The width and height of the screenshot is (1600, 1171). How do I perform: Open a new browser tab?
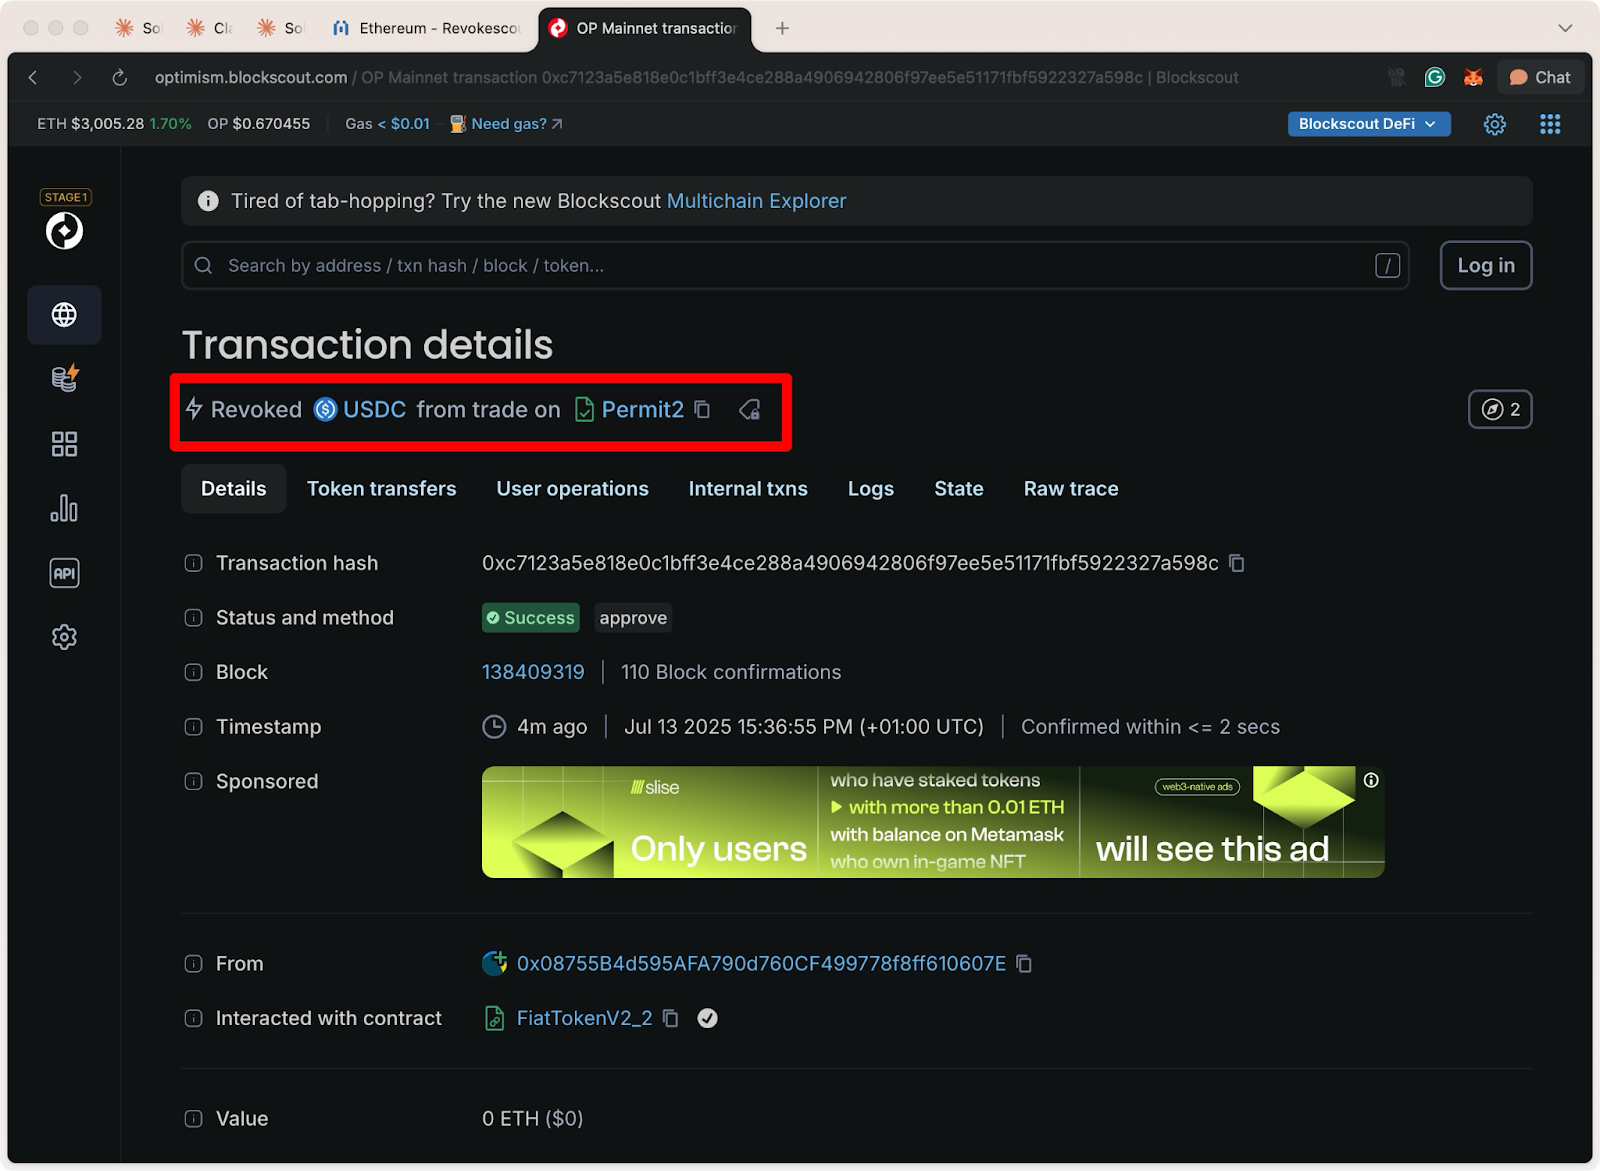(782, 28)
